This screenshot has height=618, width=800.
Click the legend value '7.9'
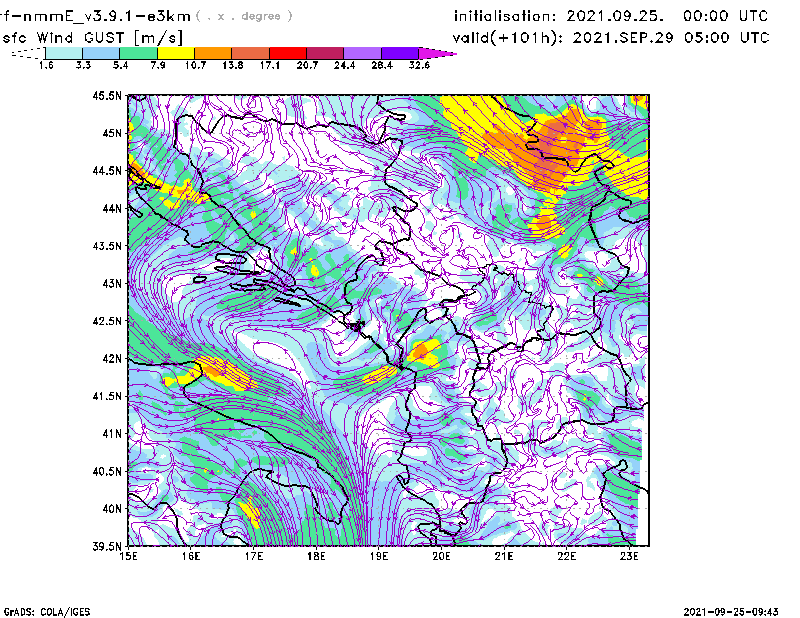158,65
